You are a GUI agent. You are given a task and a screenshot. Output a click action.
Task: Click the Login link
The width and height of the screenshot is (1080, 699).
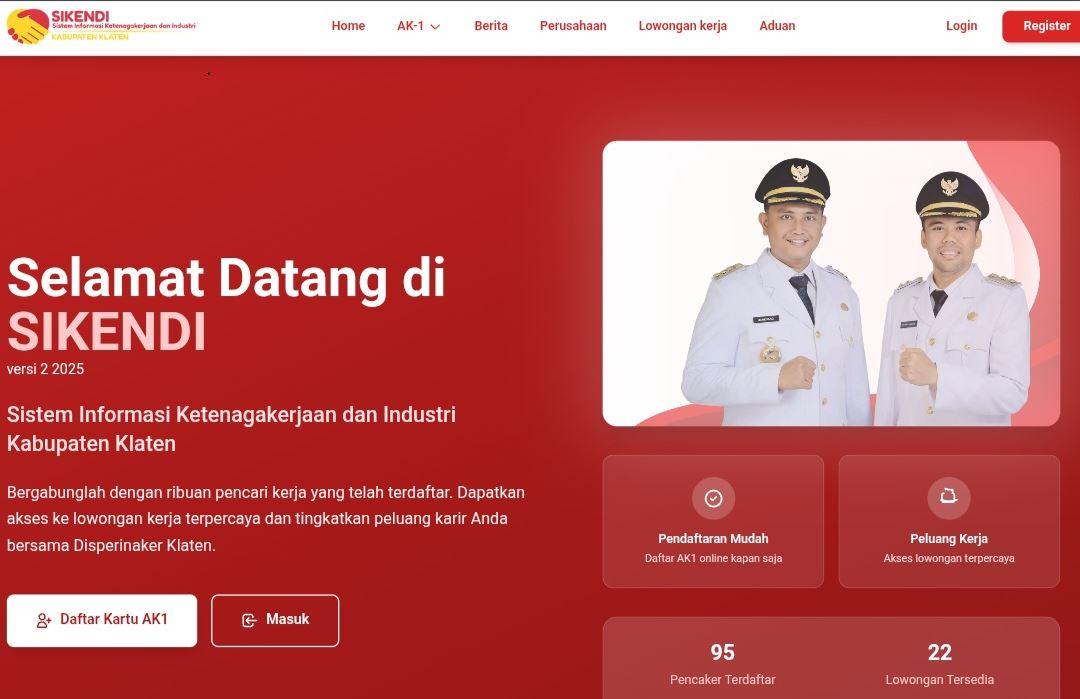[962, 26]
